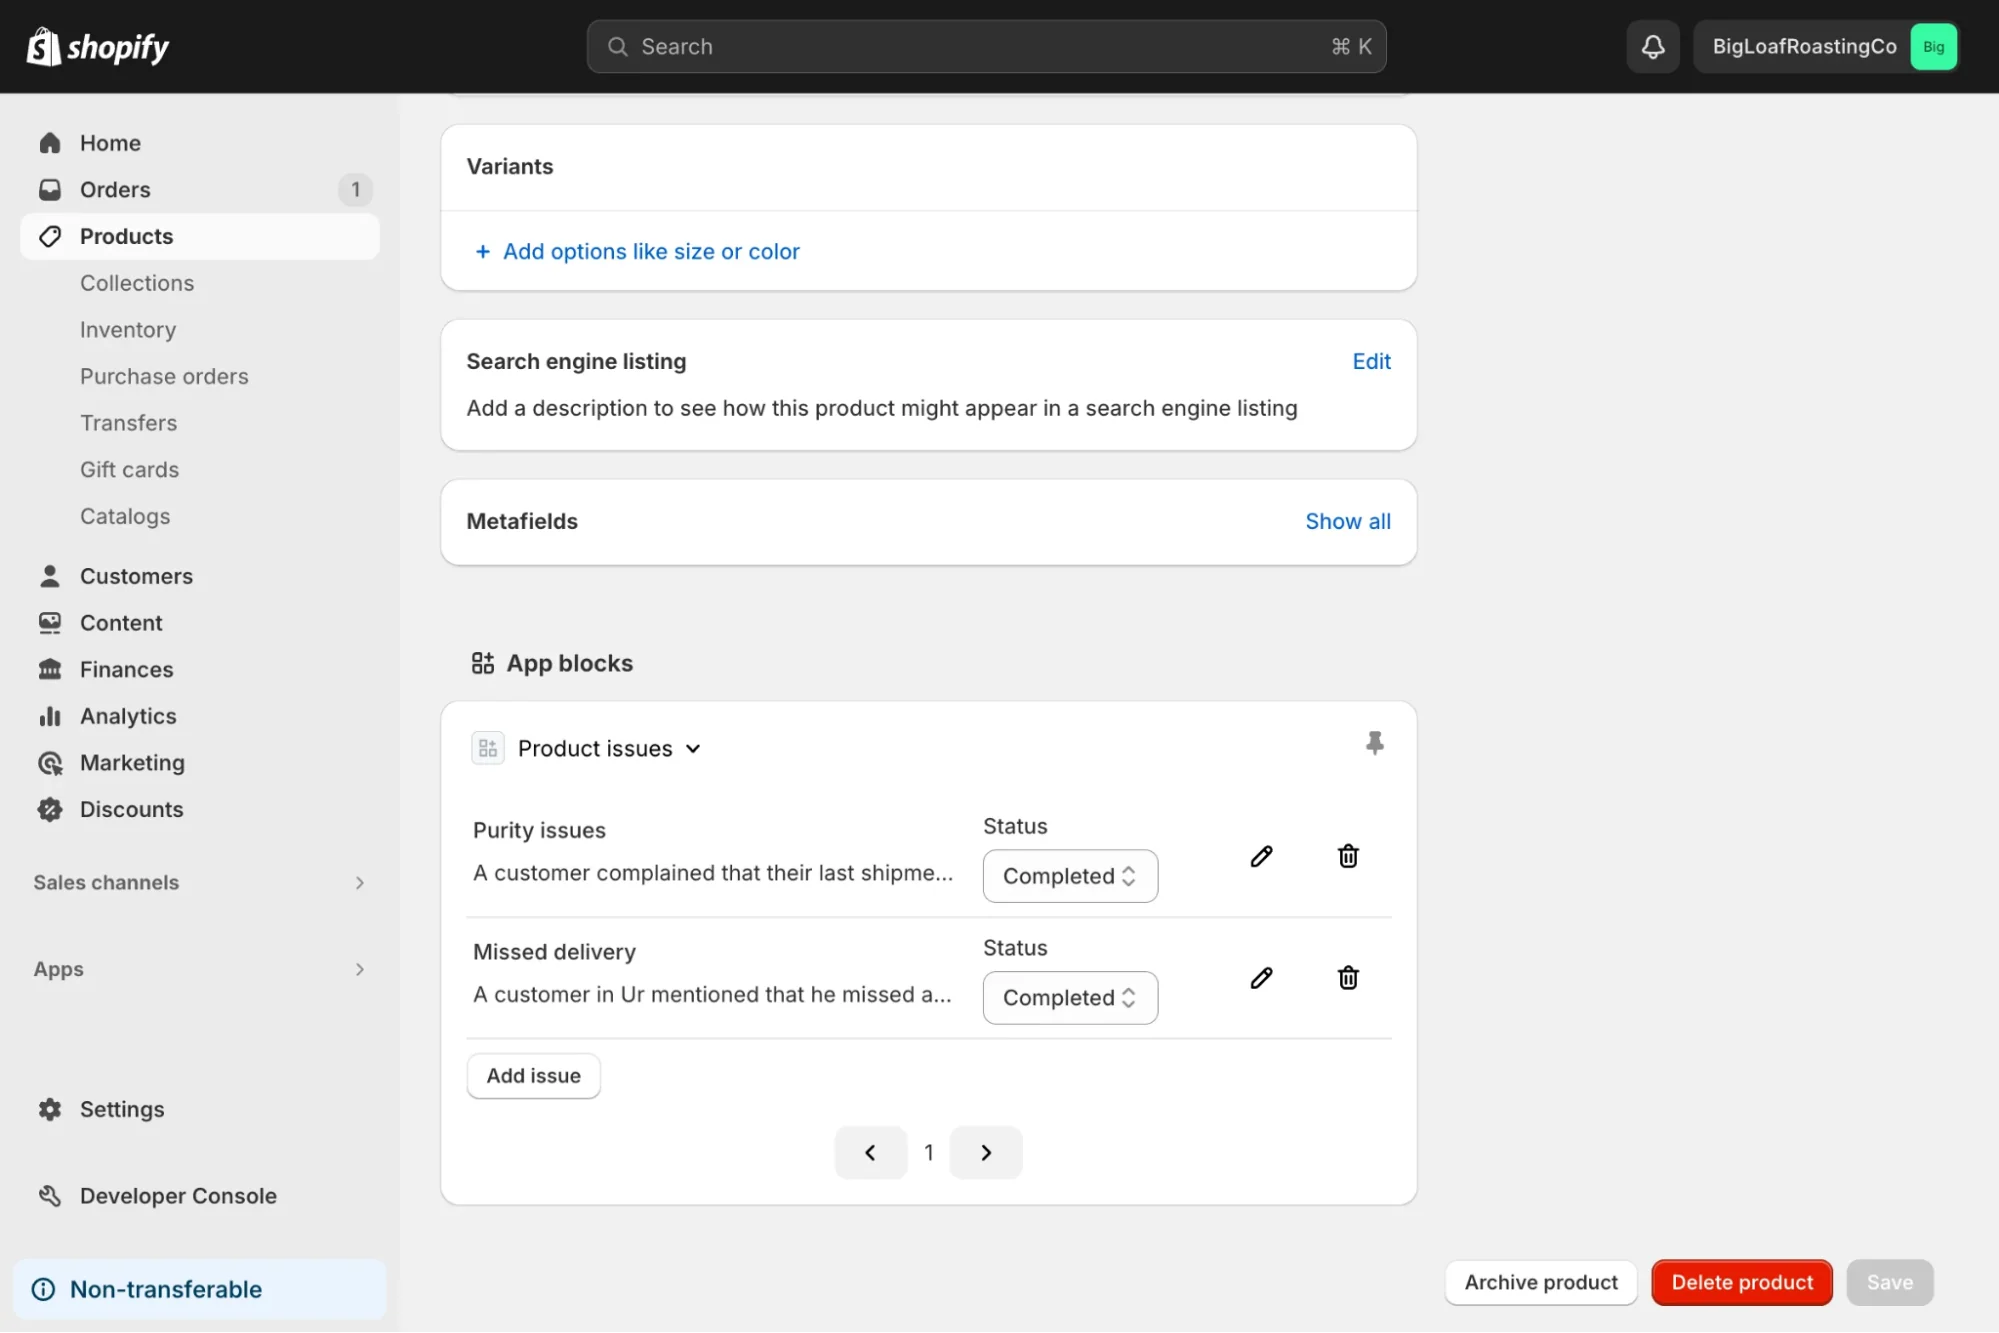Screen dimensions: 1999x1333
Task: Open the Purity issues status dropdown
Action: (1069, 876)
